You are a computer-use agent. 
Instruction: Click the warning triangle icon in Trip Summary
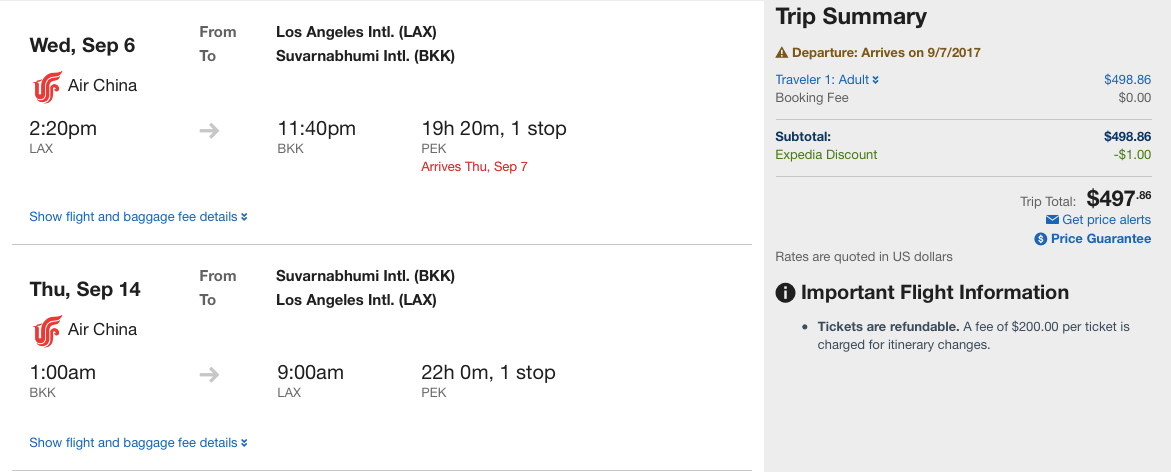[x=782, y=53]
